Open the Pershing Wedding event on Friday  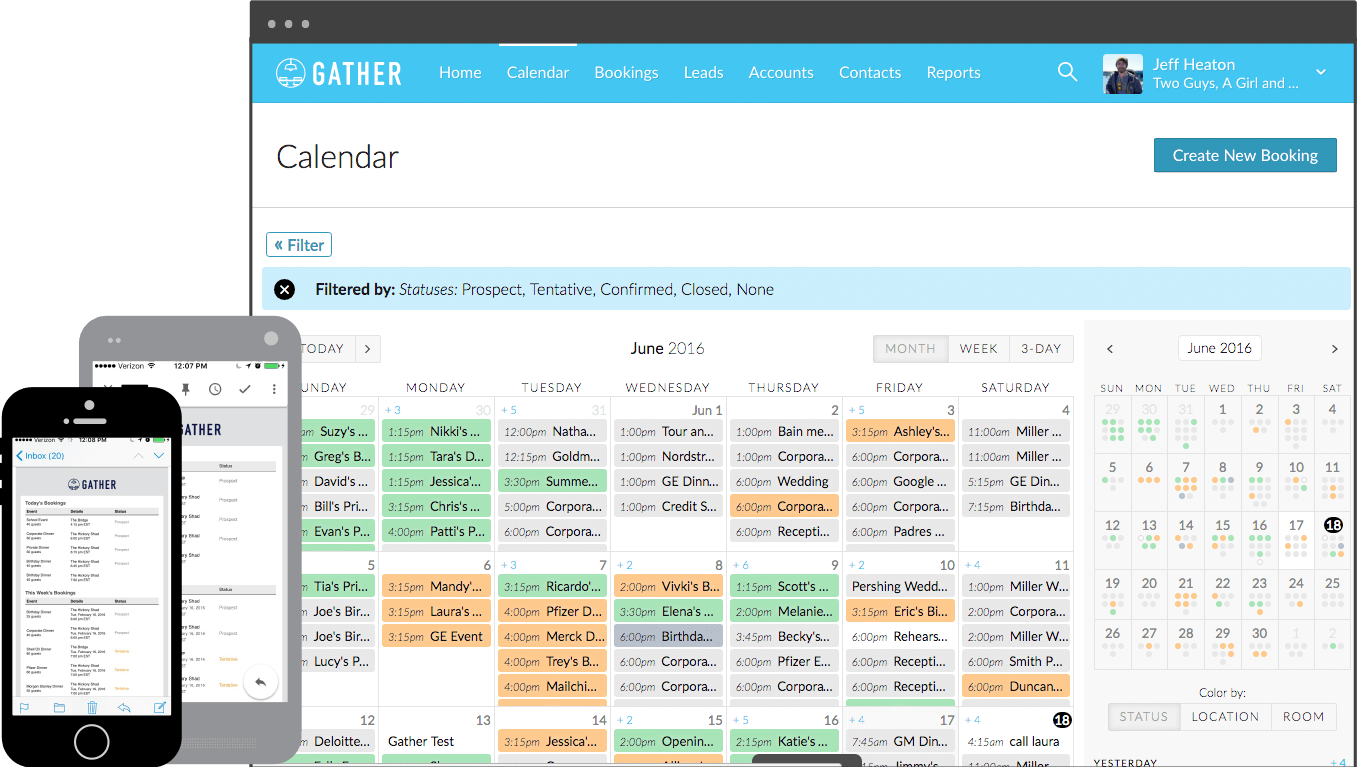(899, 586)
